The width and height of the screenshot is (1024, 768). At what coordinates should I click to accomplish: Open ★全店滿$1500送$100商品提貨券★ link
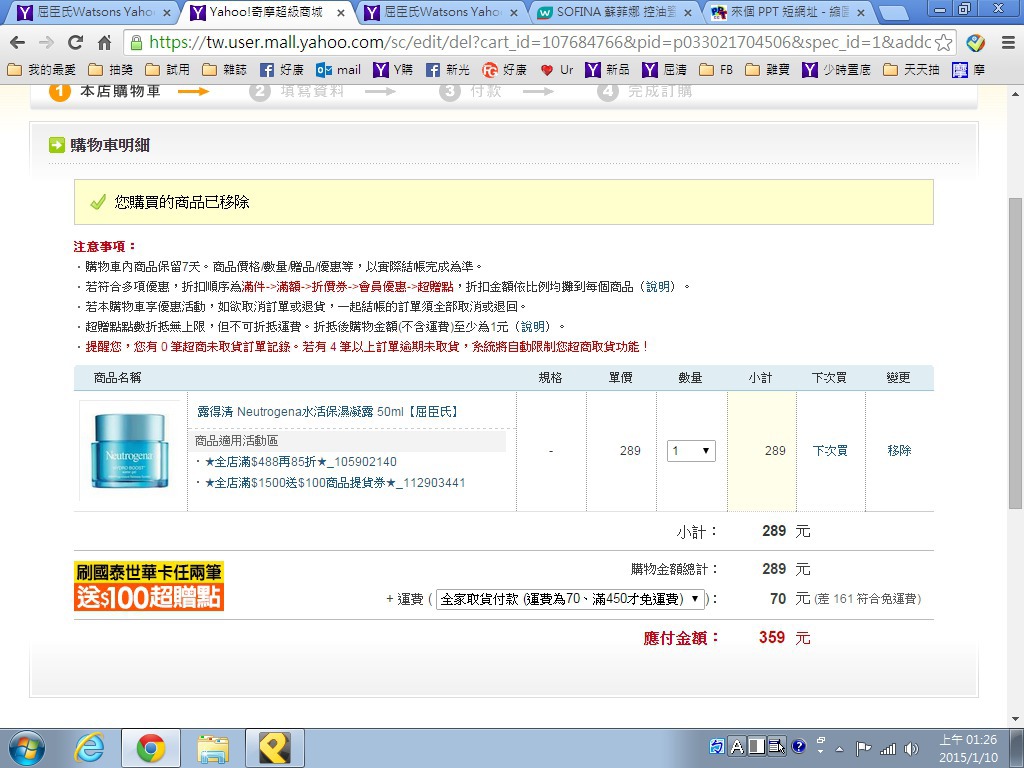coord(335,483)
